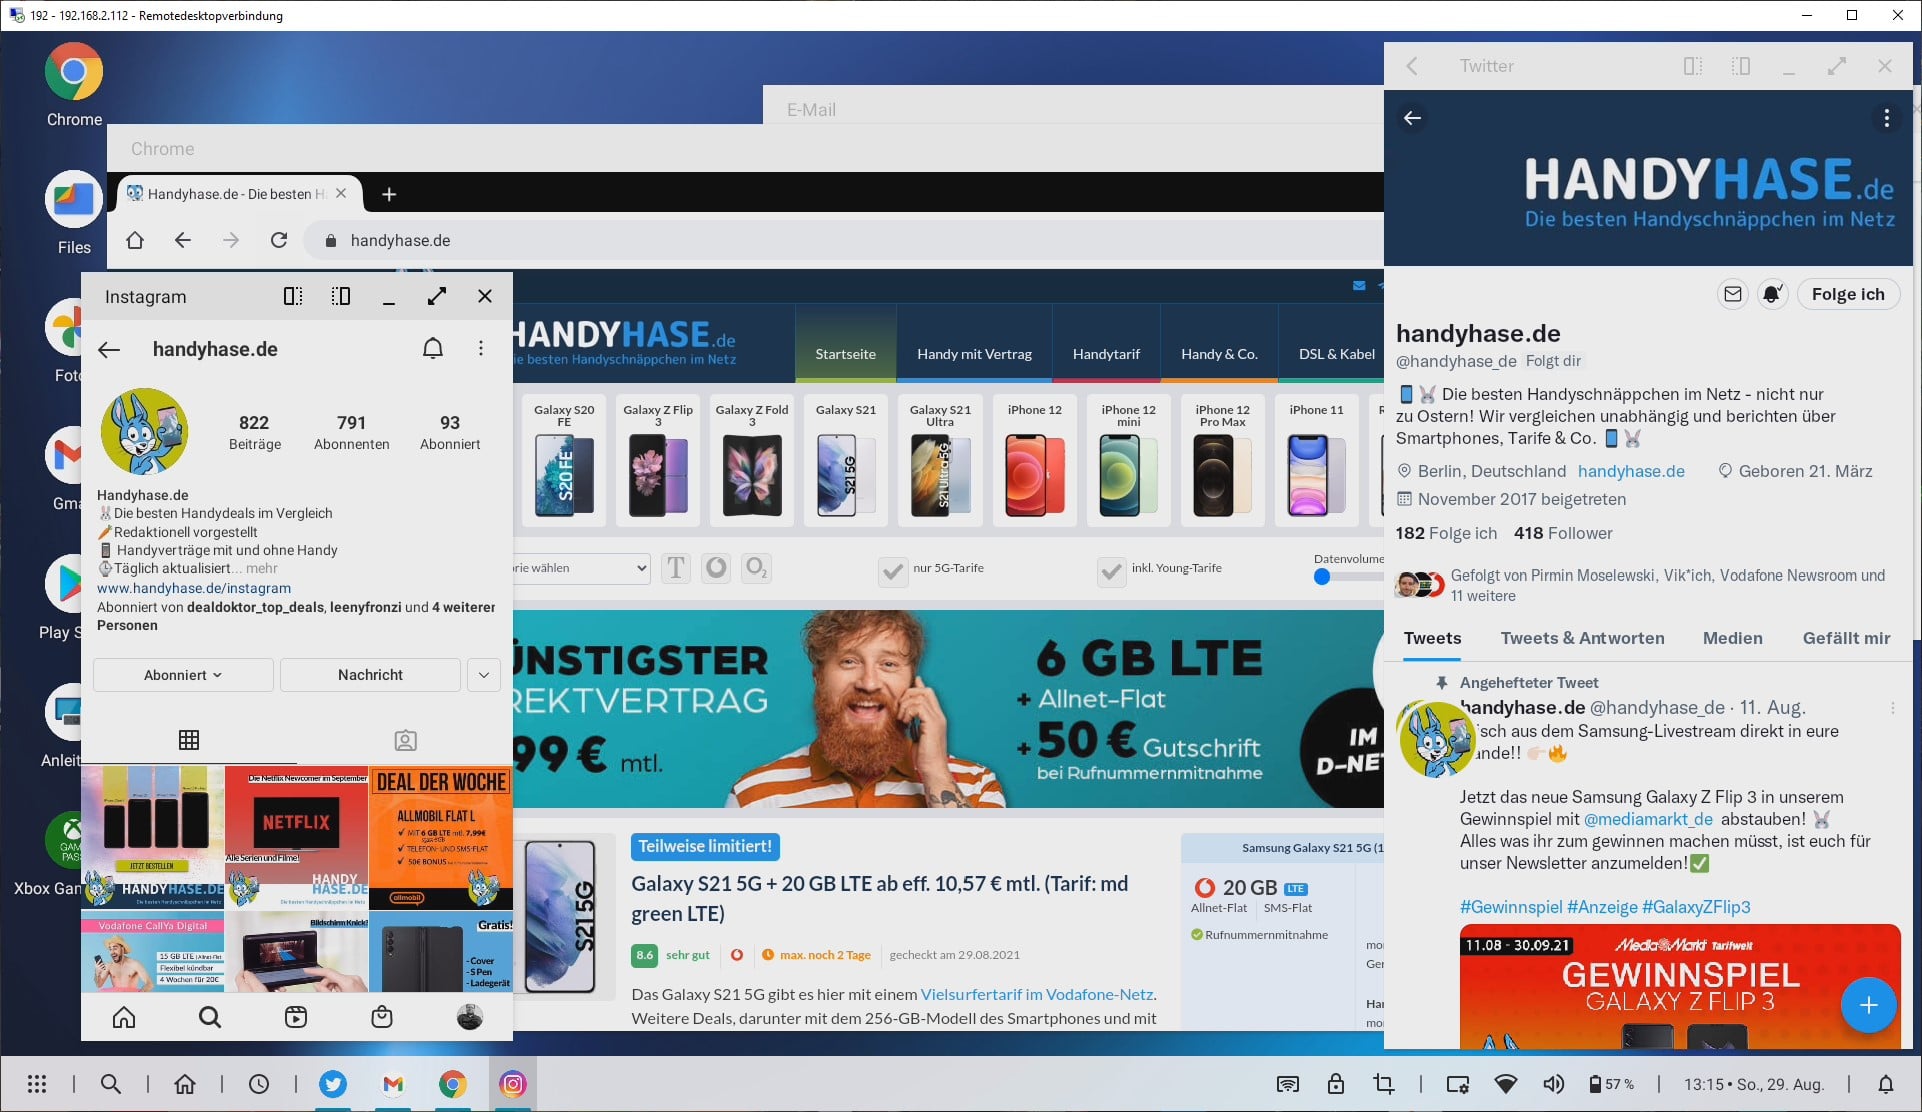This screenshot has height=1112, width=1922.
Task: Switch to Twitter app in the shelf
Action: (333, 1084)
